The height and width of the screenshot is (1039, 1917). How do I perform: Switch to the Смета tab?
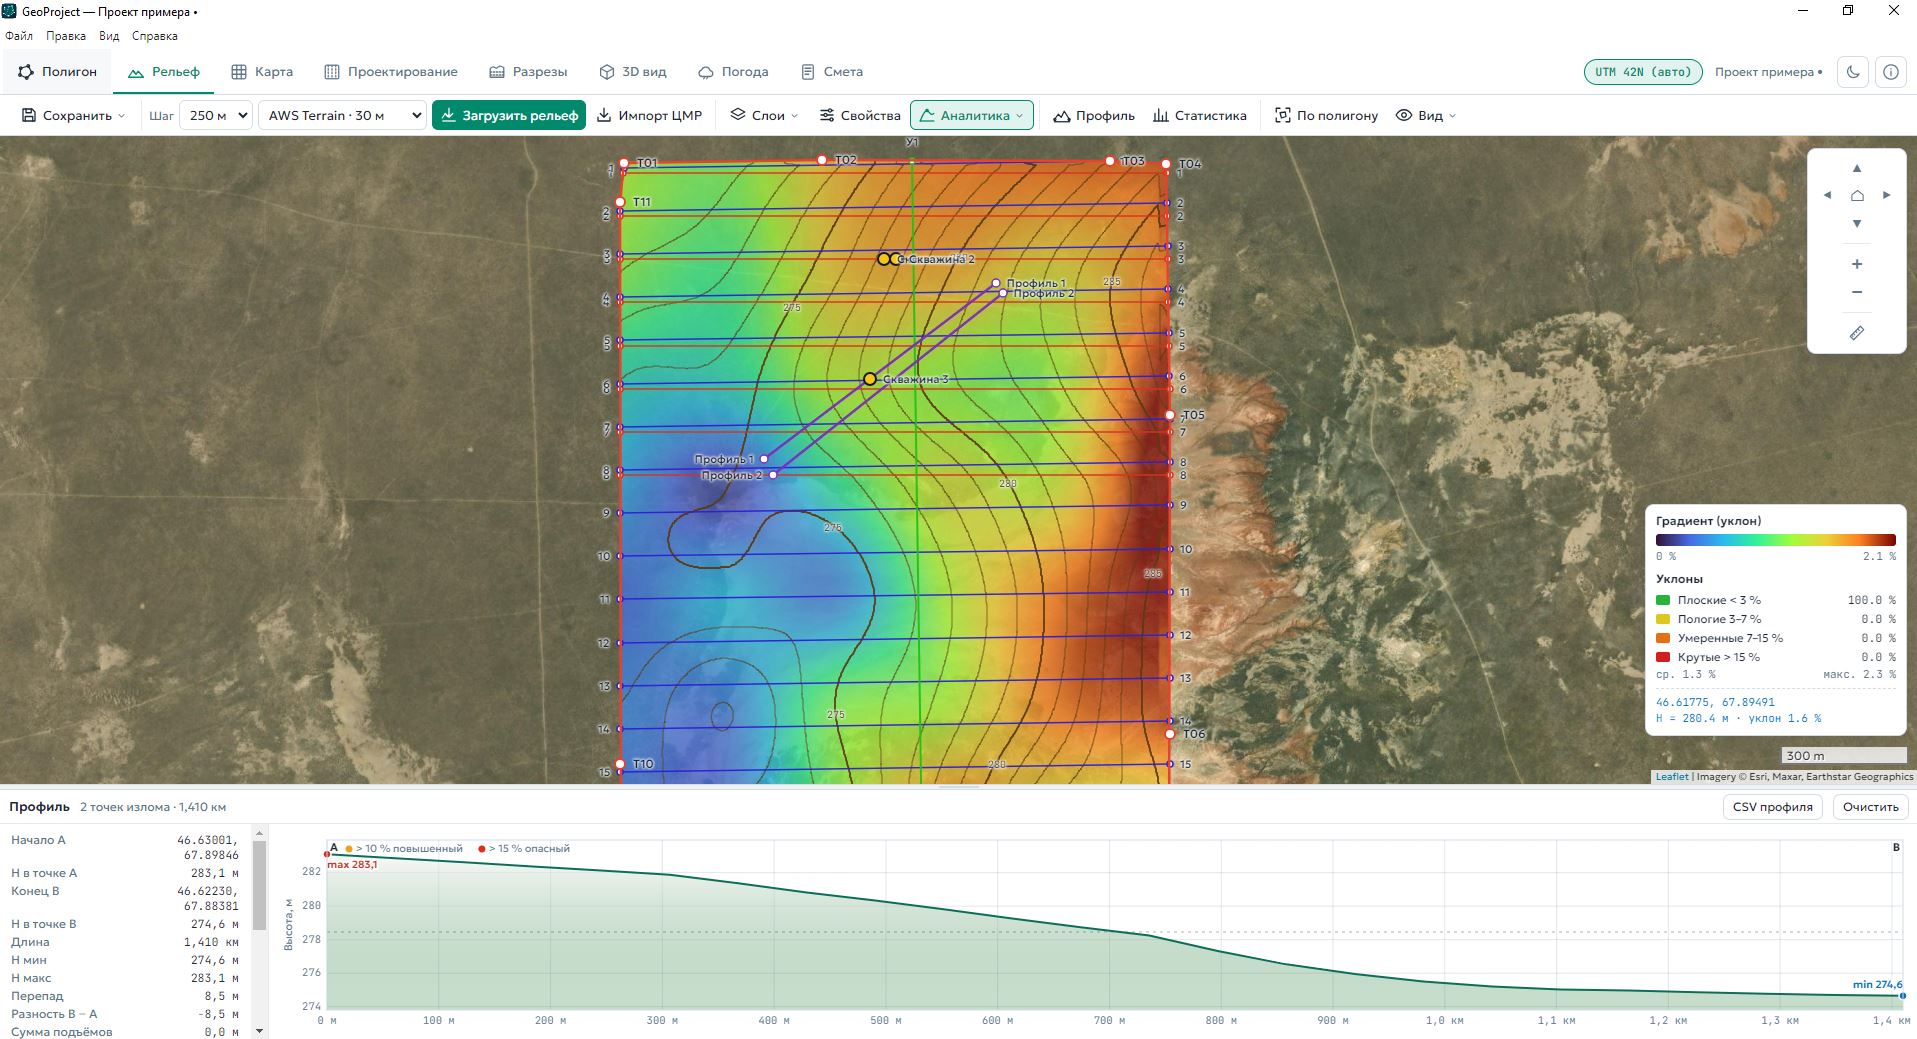tap(832, 72)
